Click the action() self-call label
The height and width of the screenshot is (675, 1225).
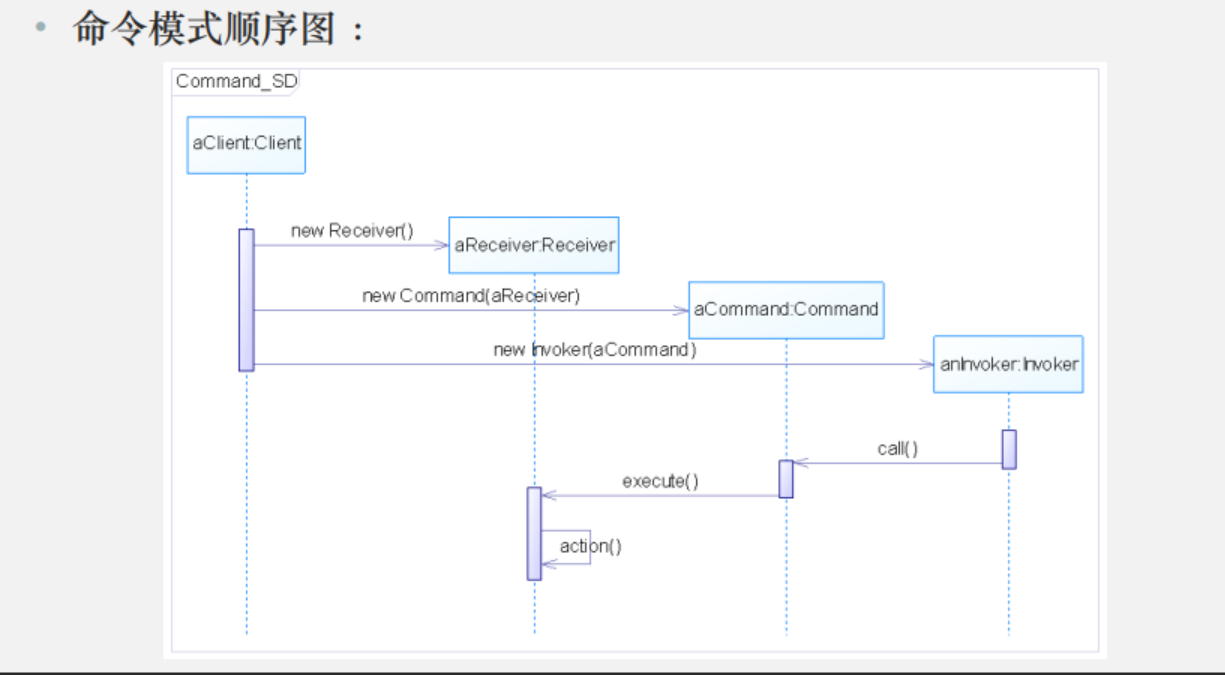(590, 546)
